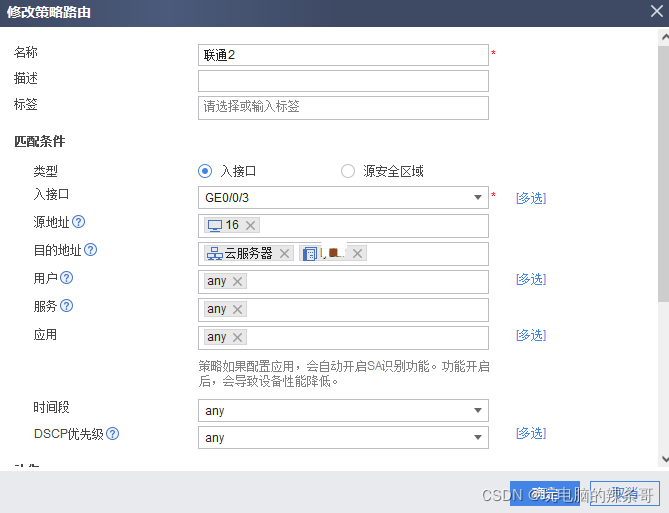Click 多选 link next to DSCP优先级

[531, 433]
